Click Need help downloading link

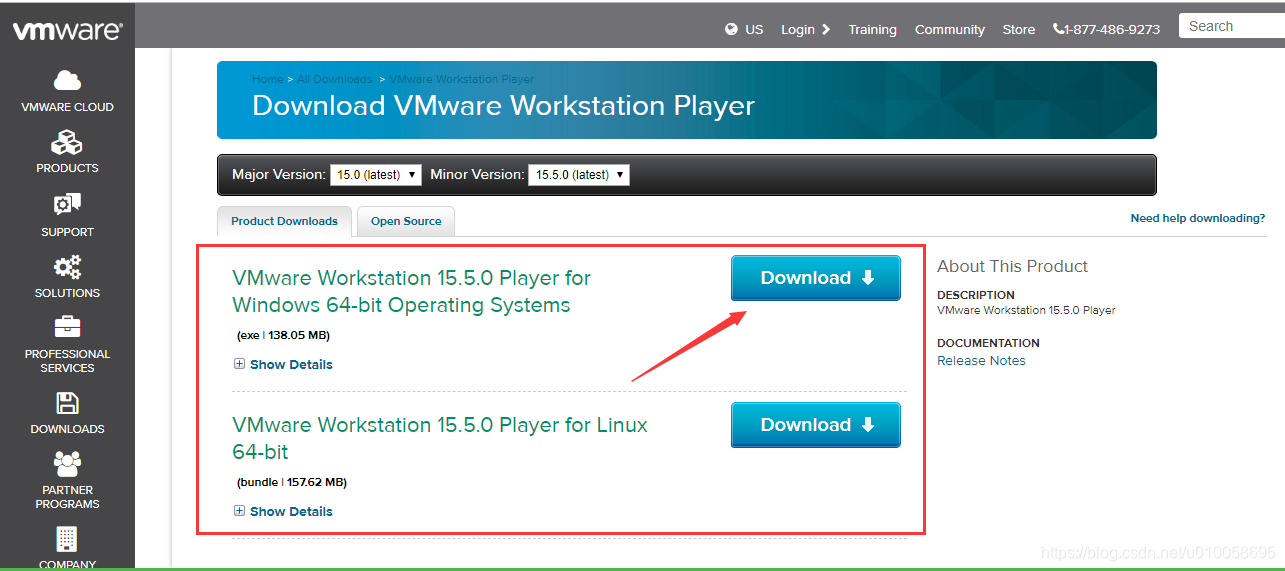(1197, 217)
